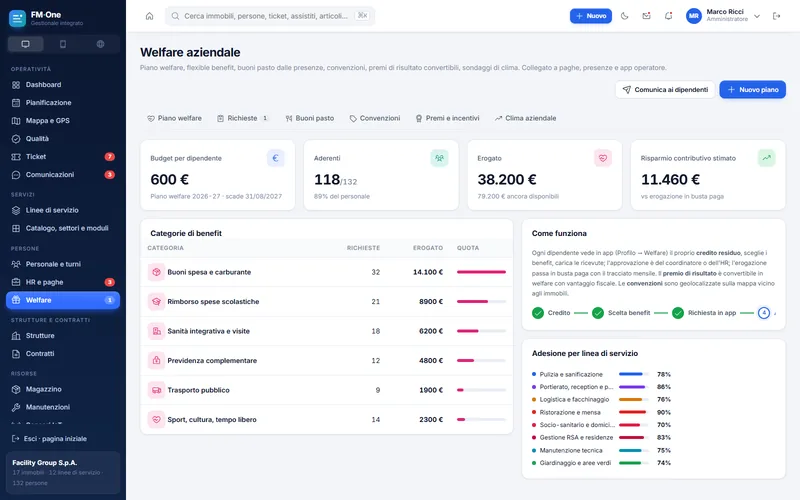Click the Ticket badge showing 7

tap(109, 157)
